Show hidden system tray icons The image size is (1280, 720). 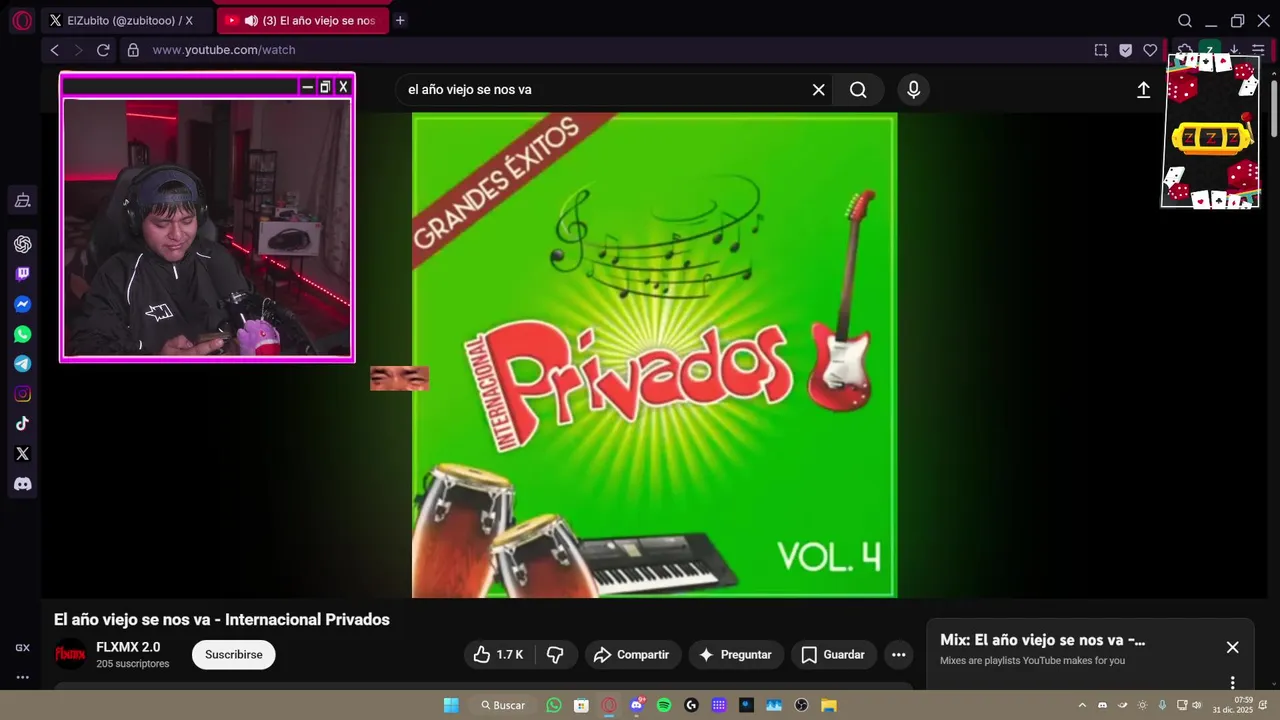pyautogui.click(x=1082, y=705)
